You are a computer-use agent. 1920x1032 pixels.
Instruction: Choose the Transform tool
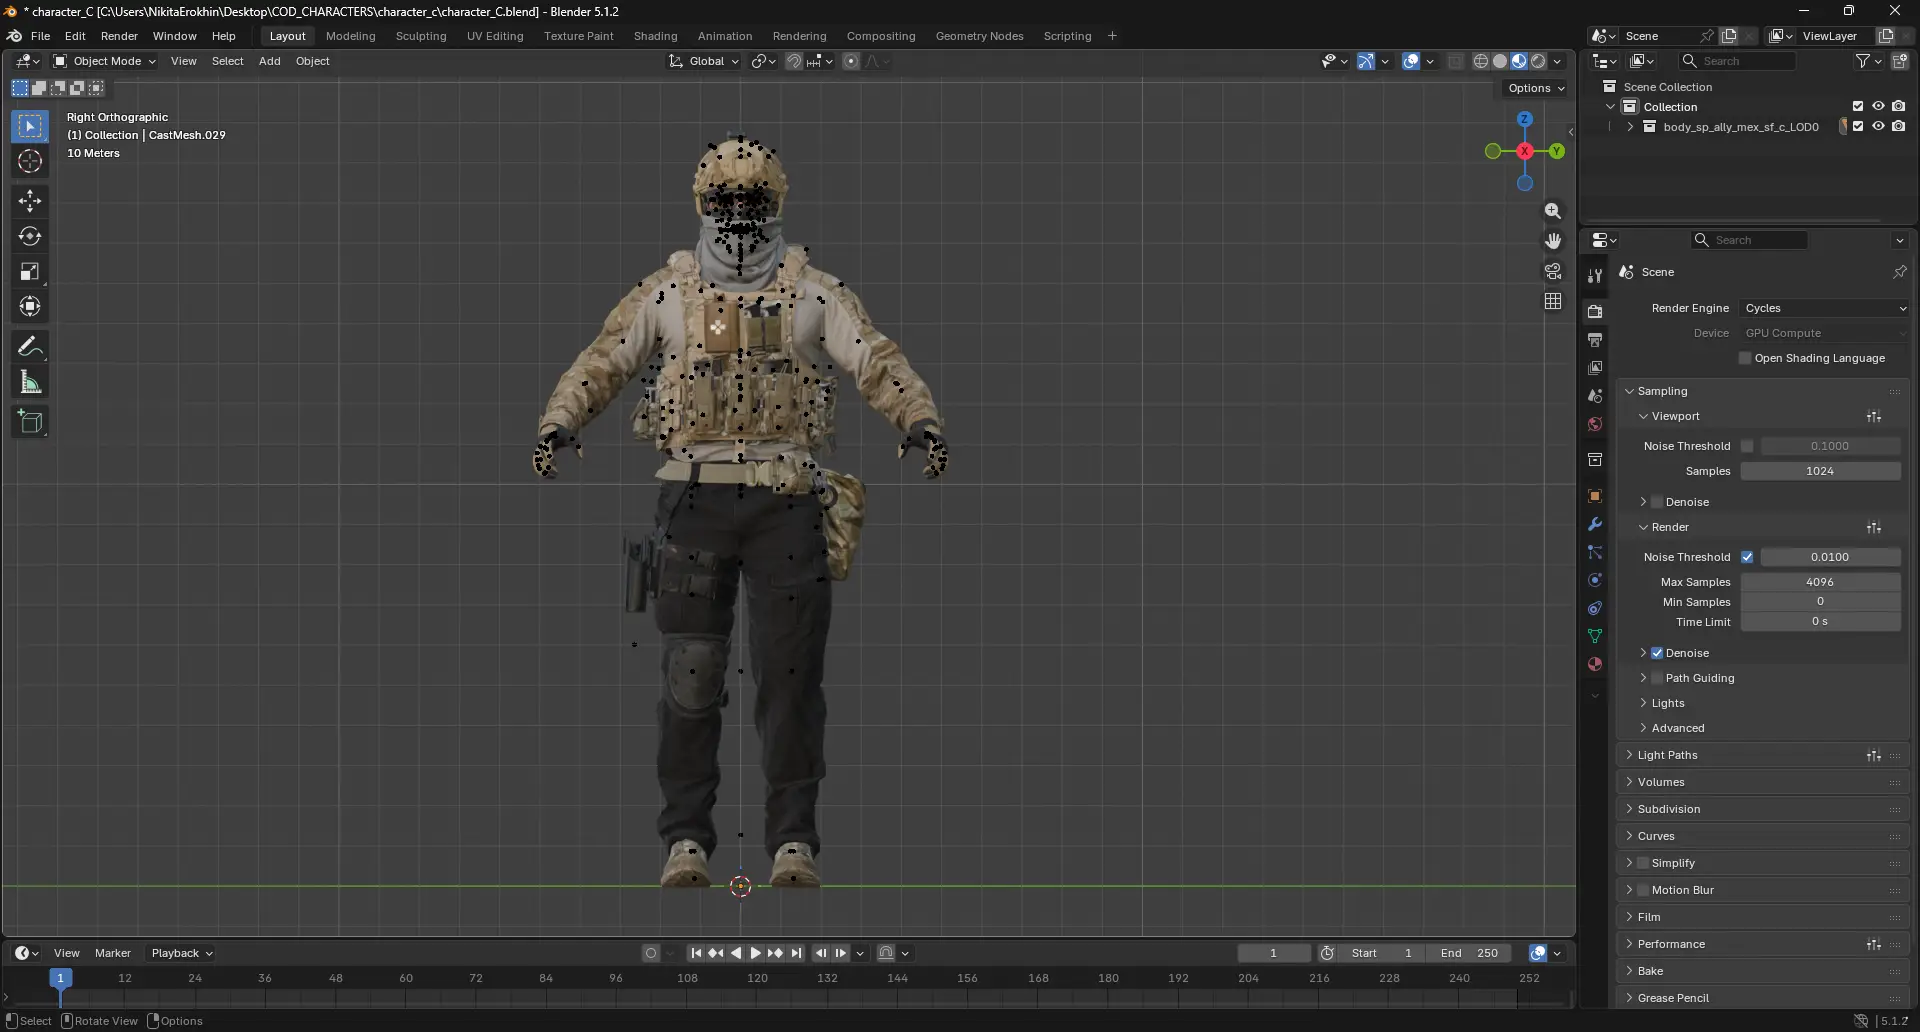tap(30, 306)
